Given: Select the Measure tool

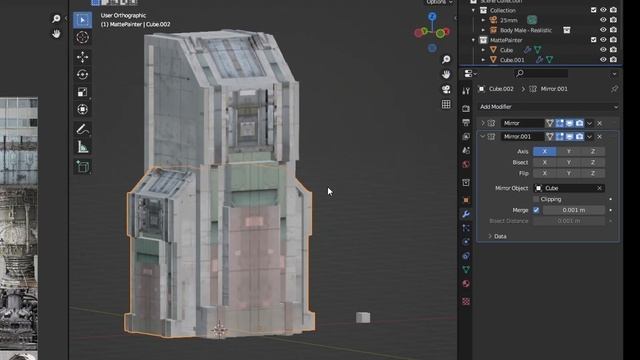Looking at the screenshot, I should pyautogui.click(x=82, y=147).
